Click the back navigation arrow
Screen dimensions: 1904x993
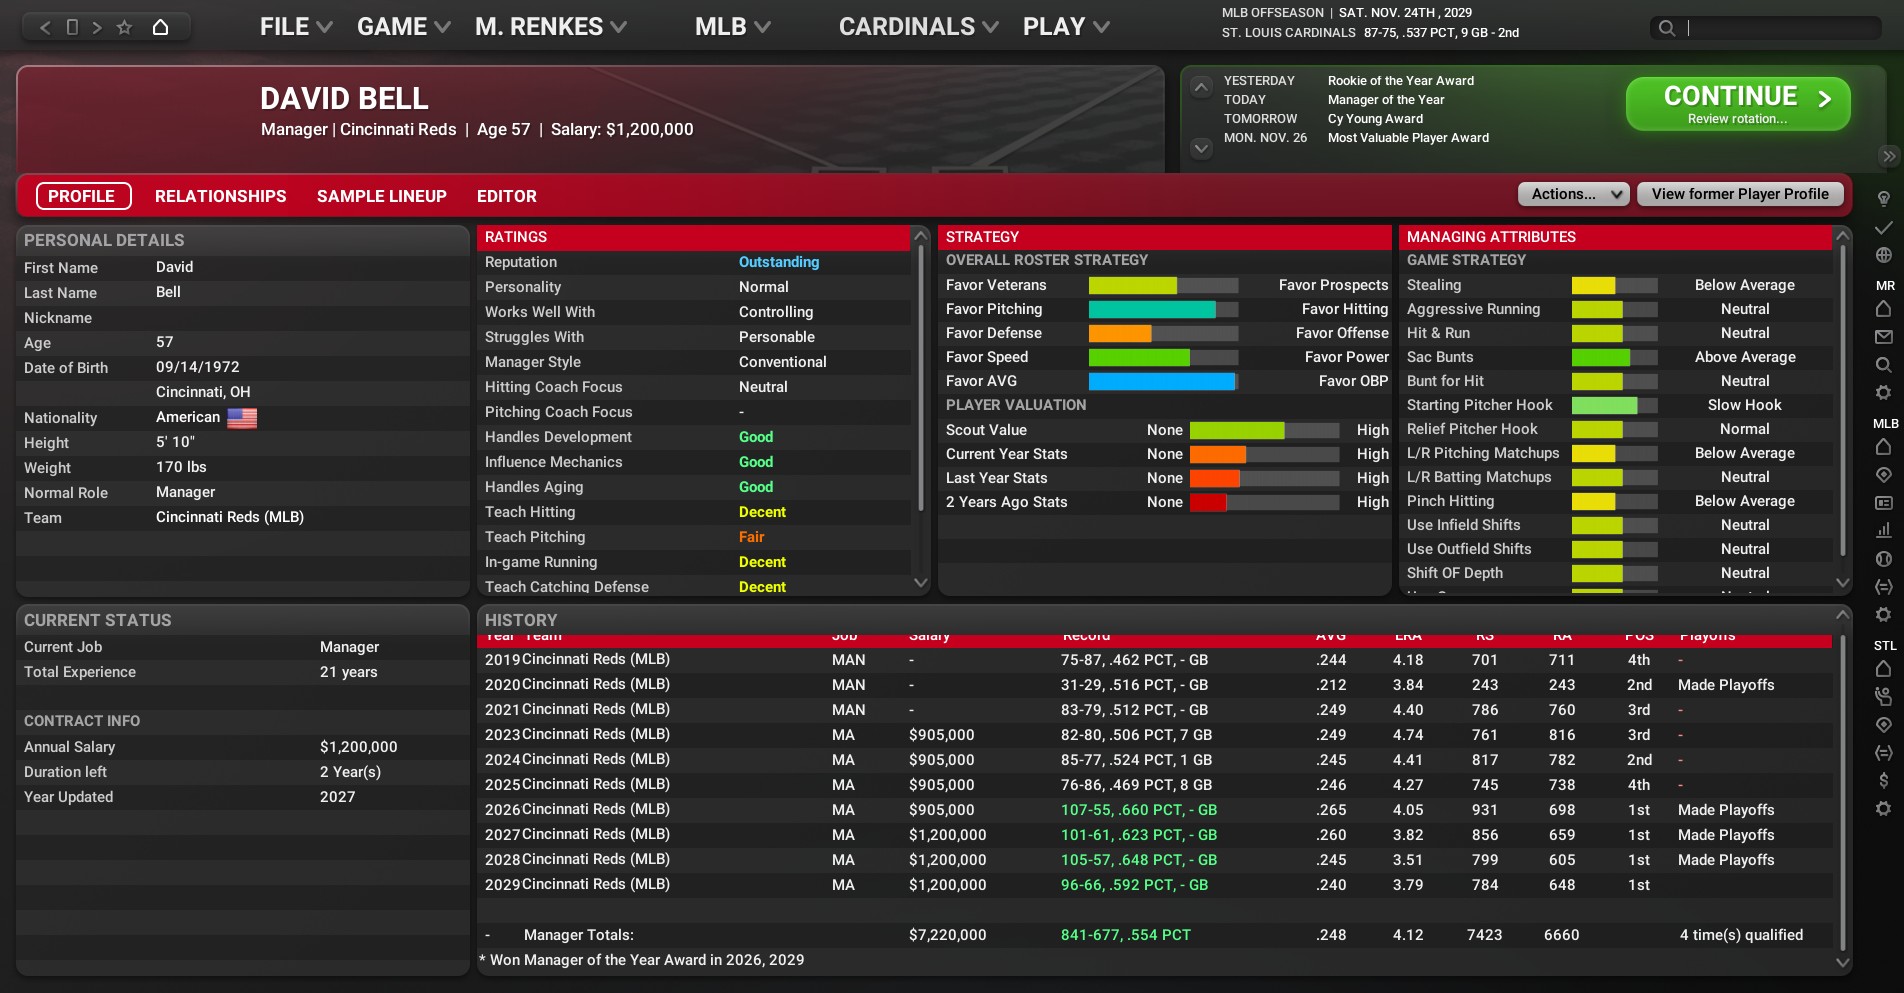[45, 27]
